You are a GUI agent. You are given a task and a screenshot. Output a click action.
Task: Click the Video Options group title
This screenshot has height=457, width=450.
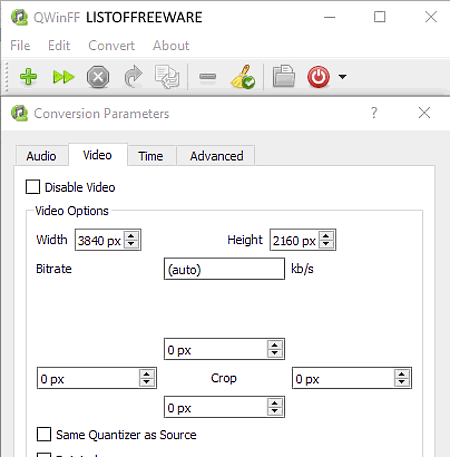coord(72,211)
